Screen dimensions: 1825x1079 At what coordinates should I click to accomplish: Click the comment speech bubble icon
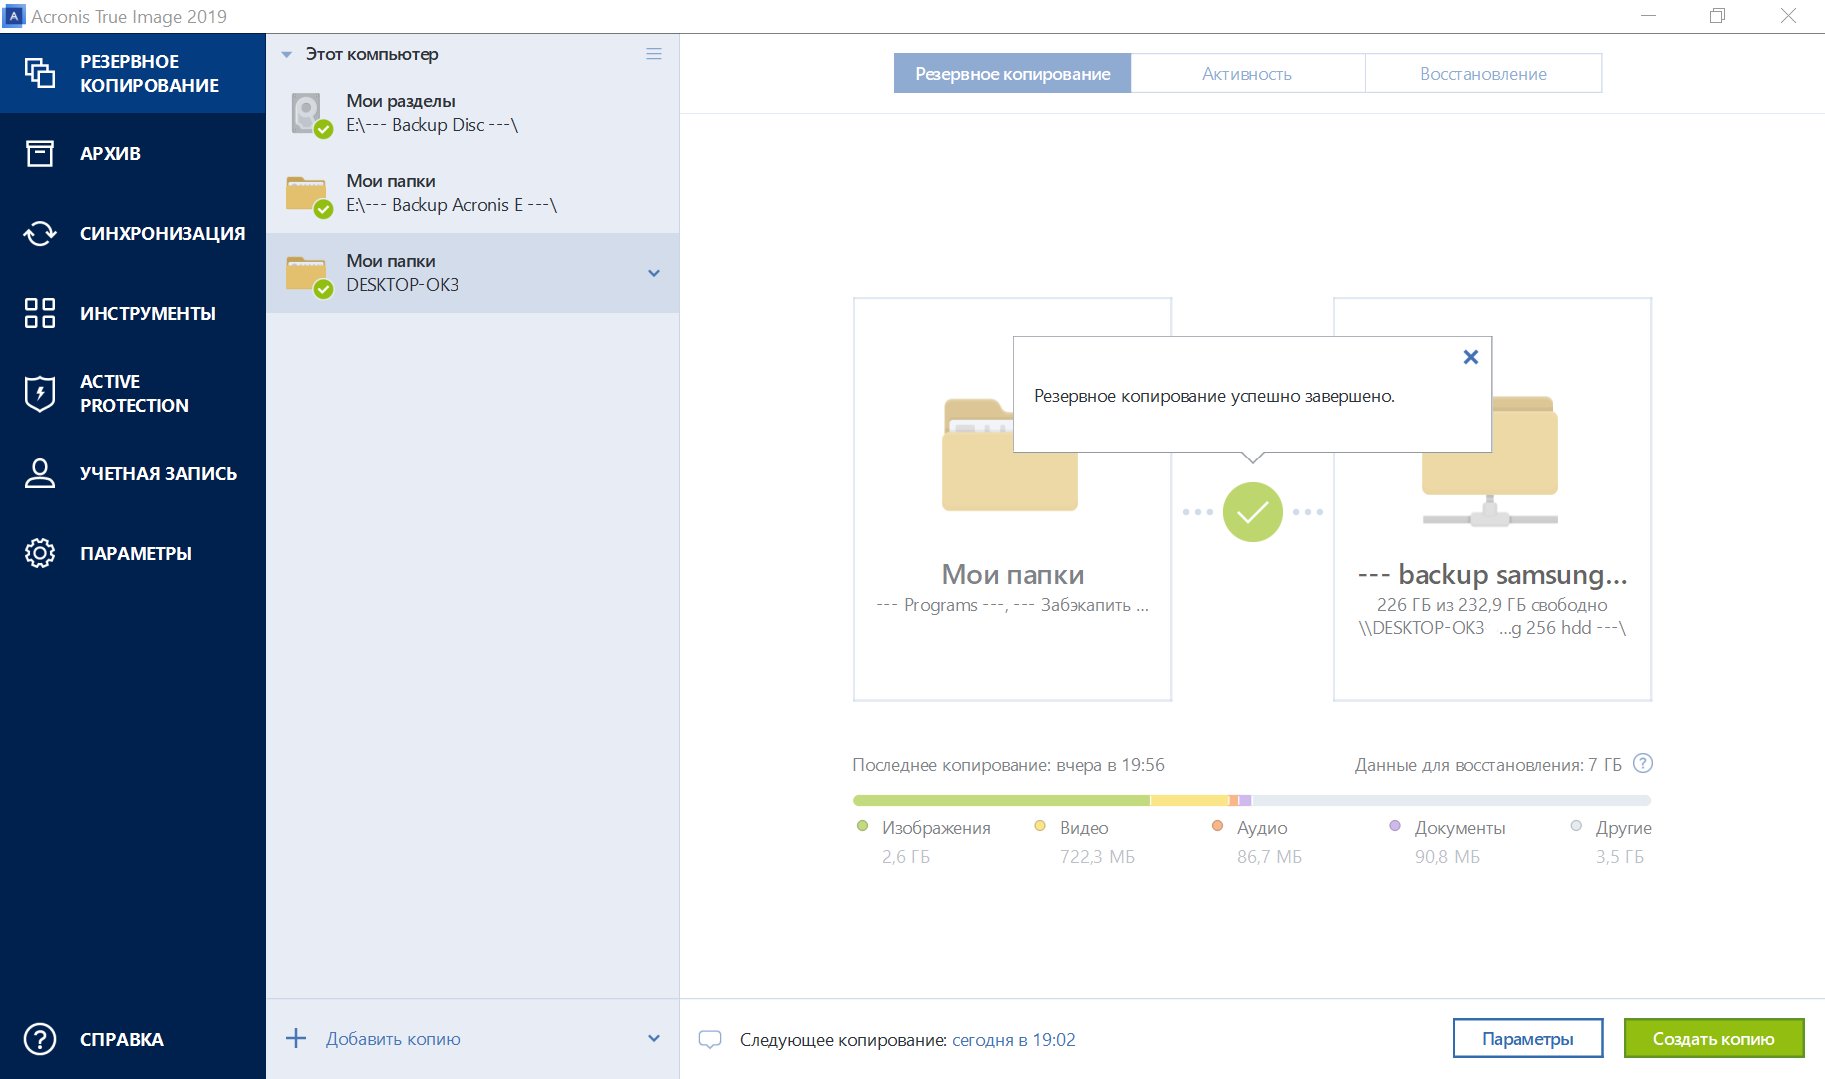[710, 1040]
